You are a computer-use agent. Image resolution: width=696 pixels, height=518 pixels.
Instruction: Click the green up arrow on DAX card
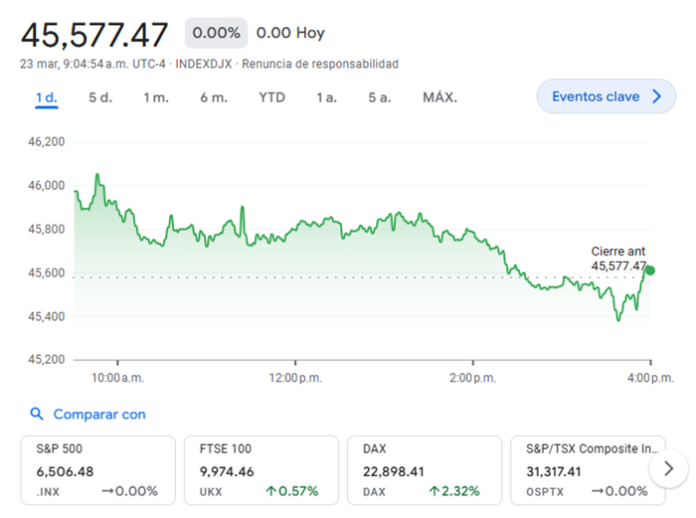(435, 491)
